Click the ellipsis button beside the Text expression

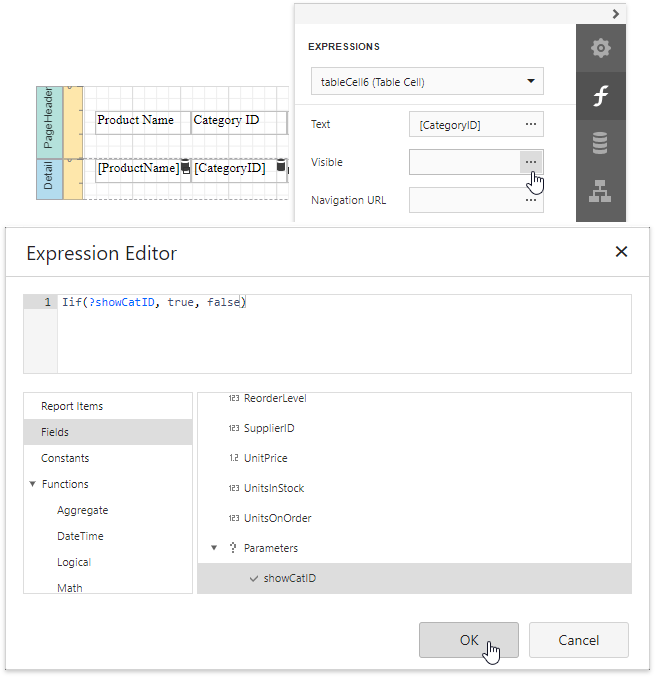click(531, 124)
